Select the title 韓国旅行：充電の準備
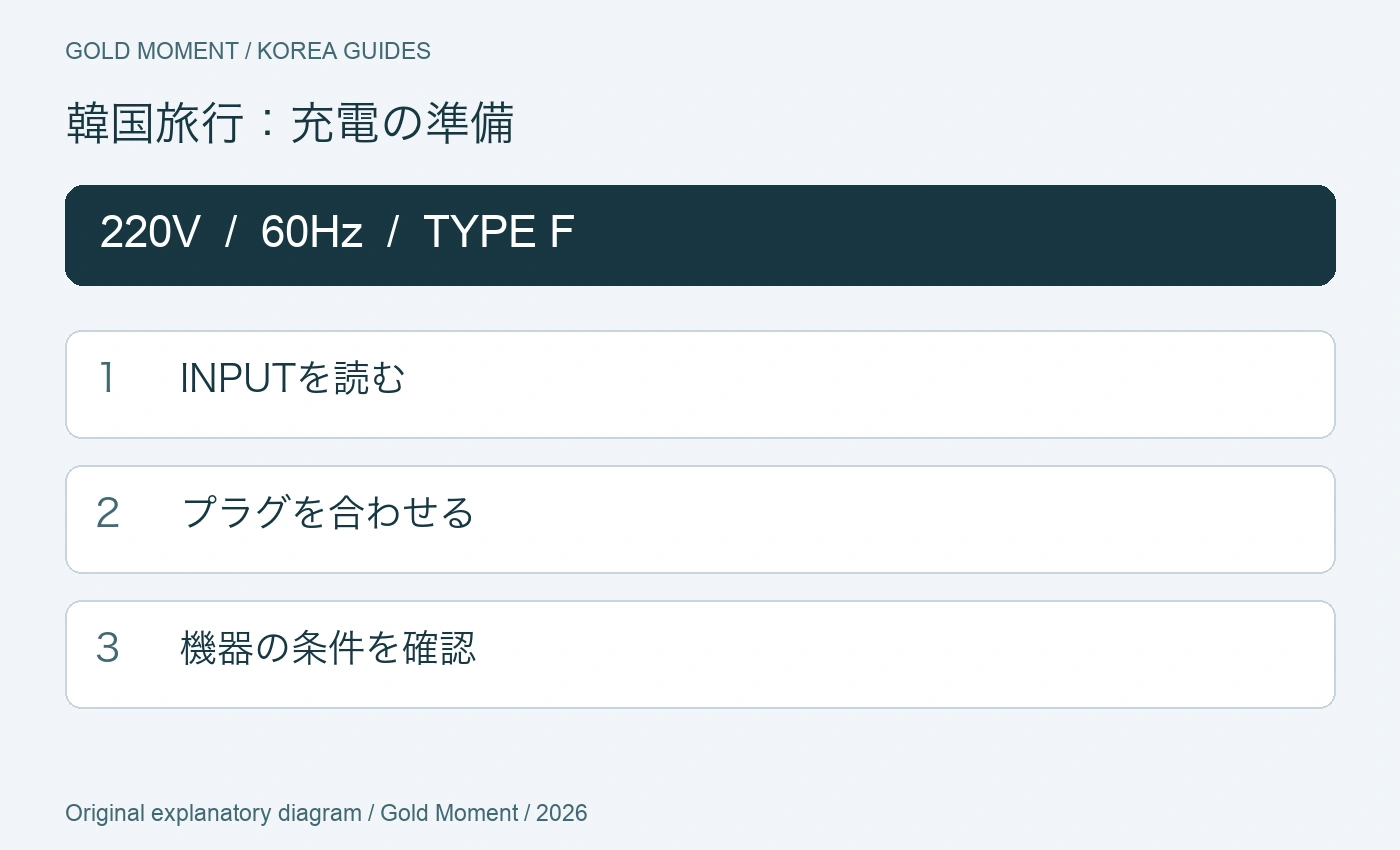The width and height of the screenshot is (1400, 850). pyautogui.click(x=290, y=124)
